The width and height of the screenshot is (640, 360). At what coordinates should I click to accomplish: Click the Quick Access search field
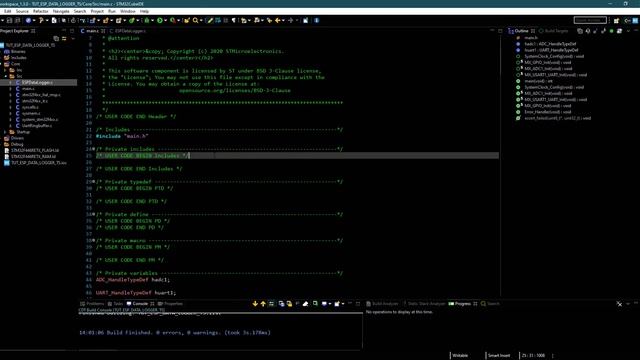coord(590,20)
